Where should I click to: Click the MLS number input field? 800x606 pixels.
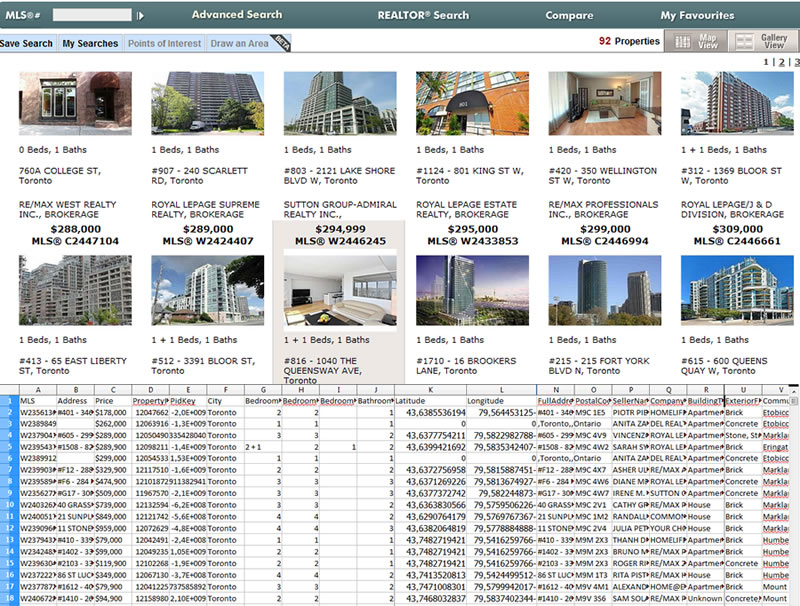coord(92,15)
